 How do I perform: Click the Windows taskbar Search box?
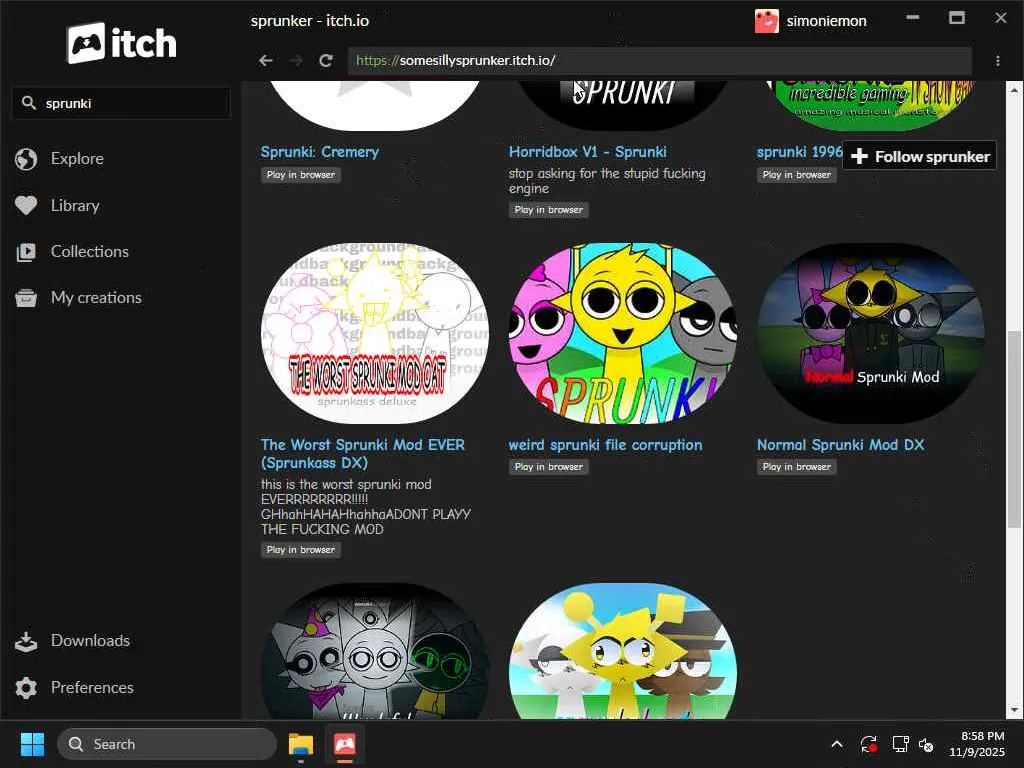(167, 744)
